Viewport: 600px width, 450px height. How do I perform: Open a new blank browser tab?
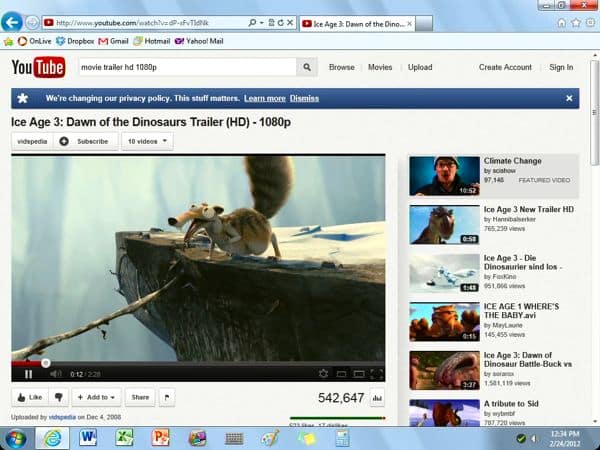[424, 24]
